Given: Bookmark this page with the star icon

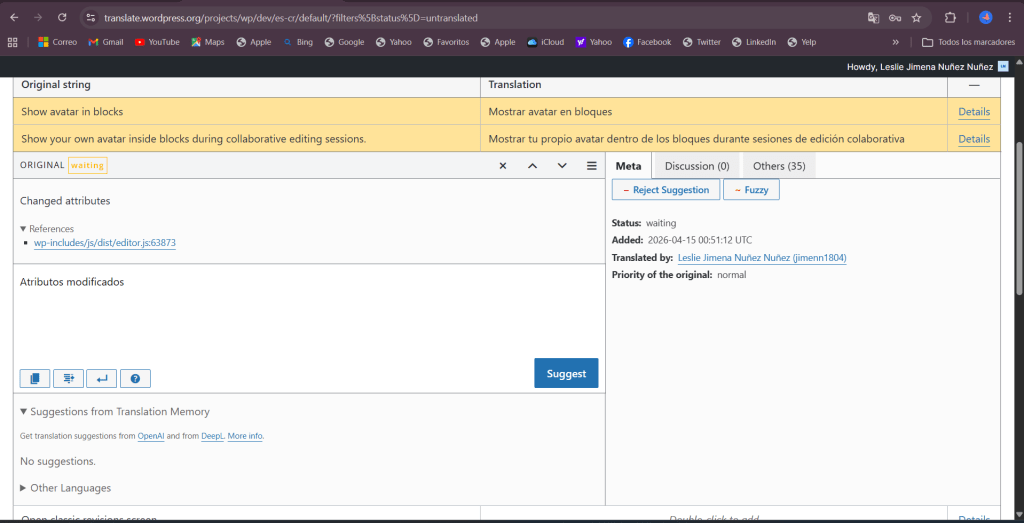Looking at the screenshot, I should (x=916, y=18).
